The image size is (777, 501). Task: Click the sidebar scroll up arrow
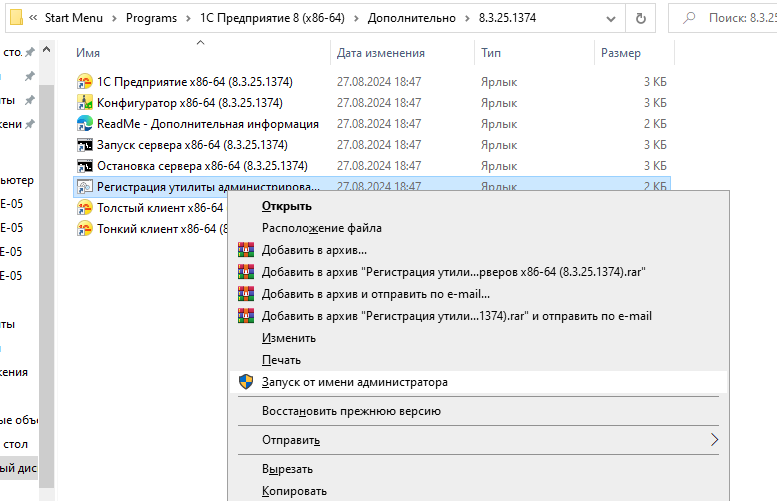coord(46,50)
